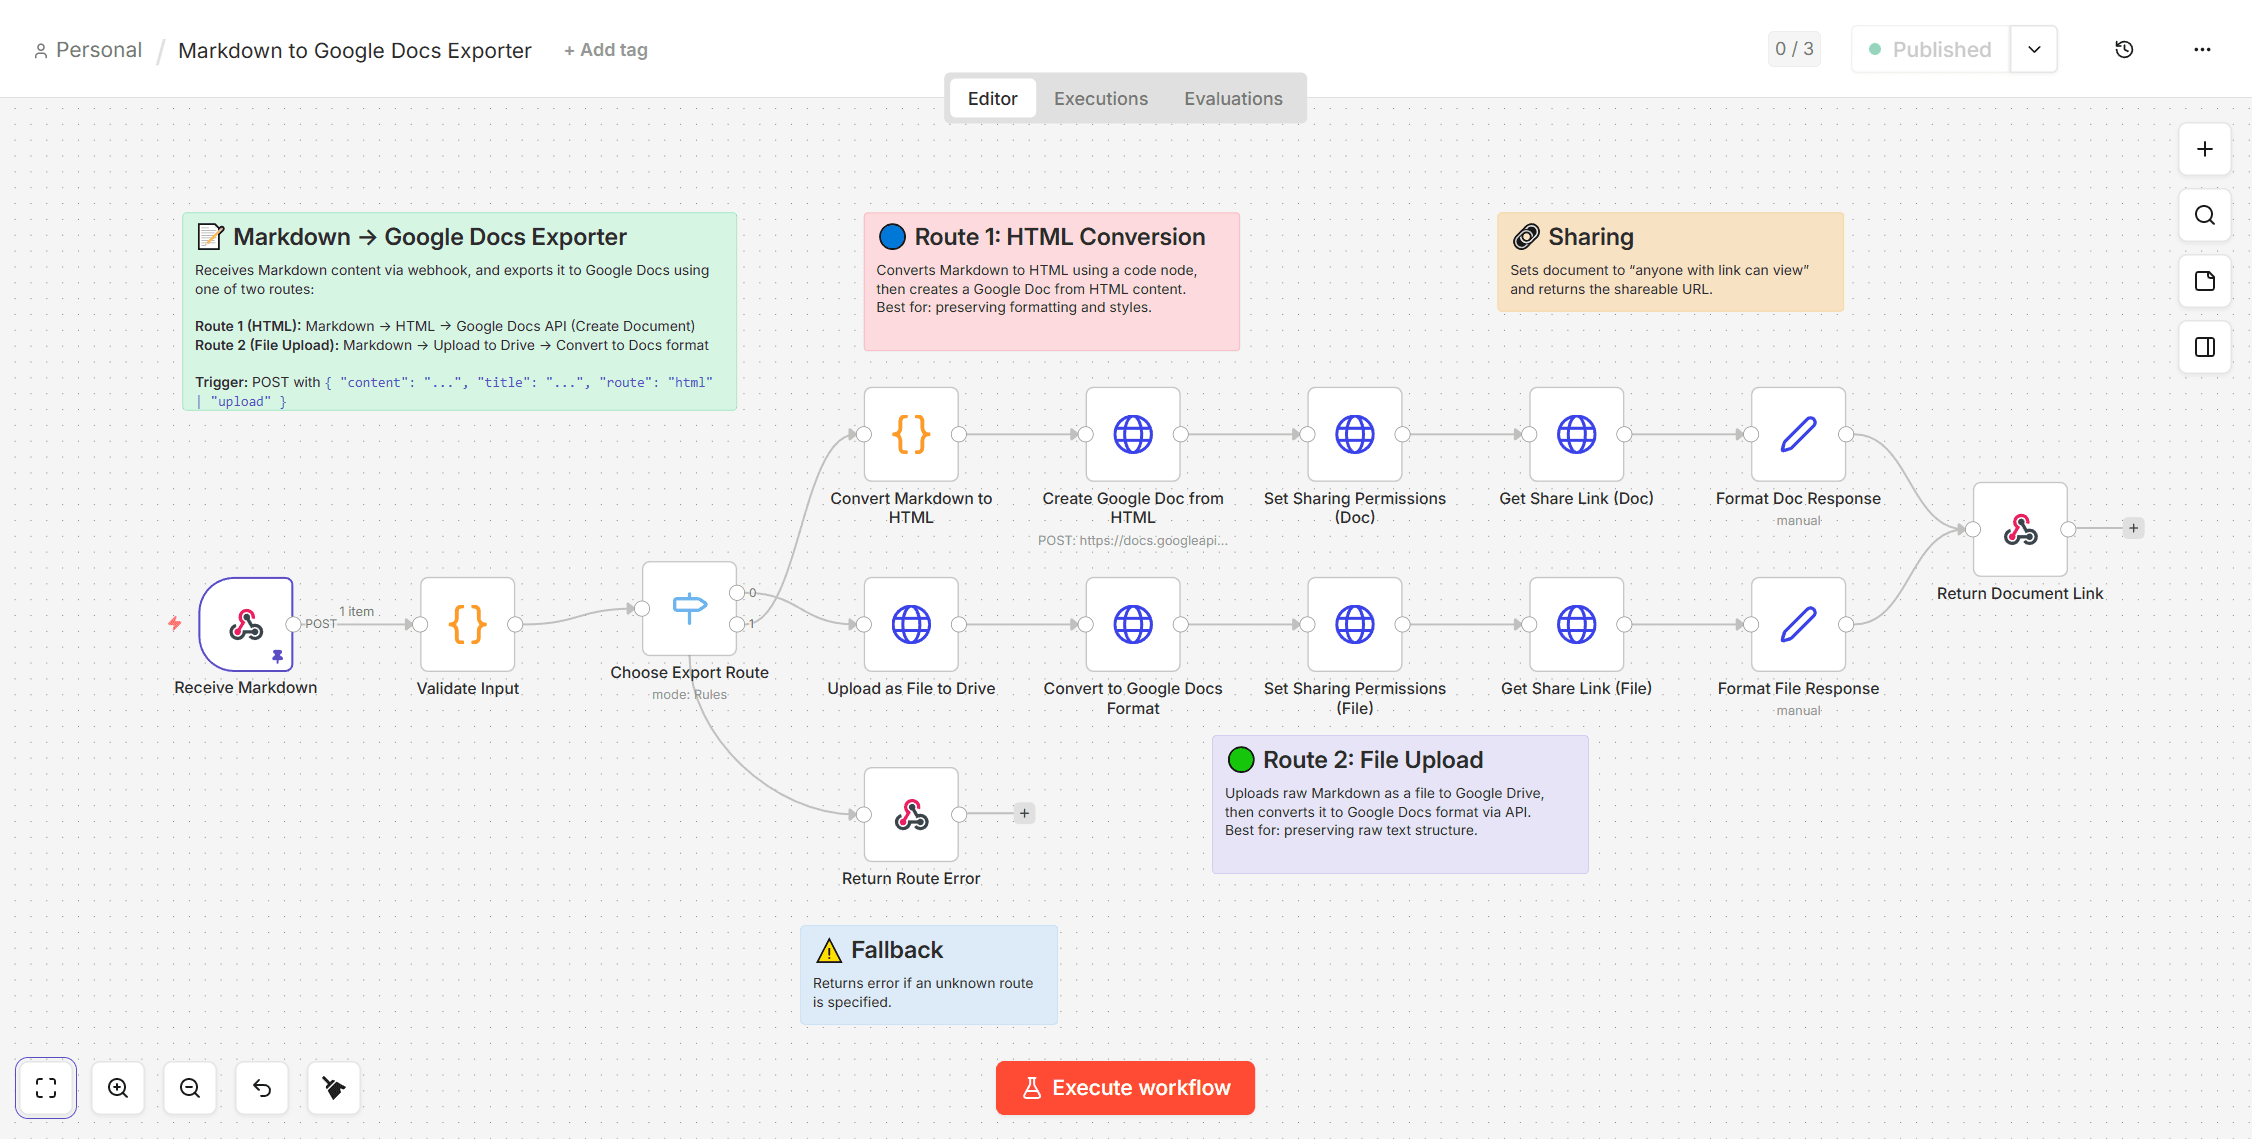The height and width of the screenshot is (1139, 2252).
Task: Add a sticky note from the right sidebar
Action: [2204, 281]
